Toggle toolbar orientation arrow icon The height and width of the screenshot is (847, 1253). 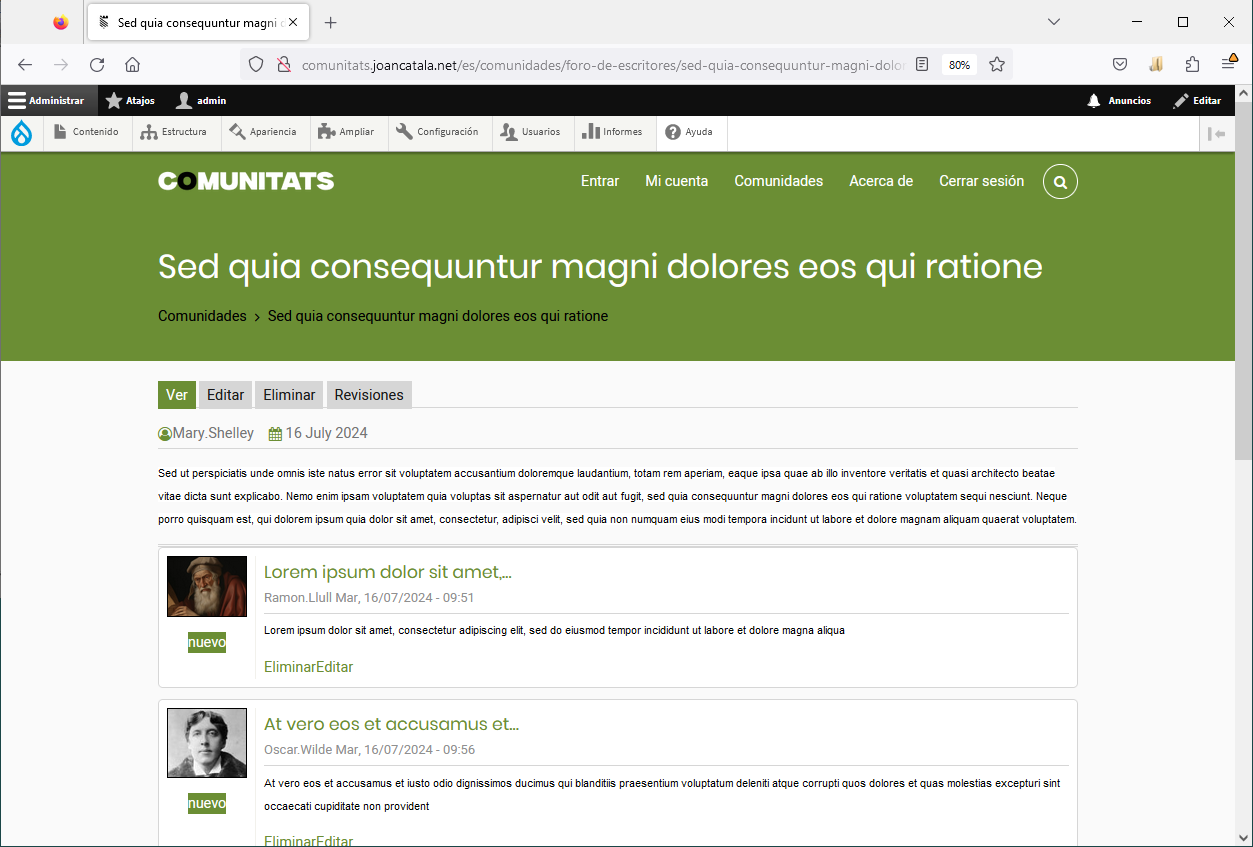[x=1216, y=133]
